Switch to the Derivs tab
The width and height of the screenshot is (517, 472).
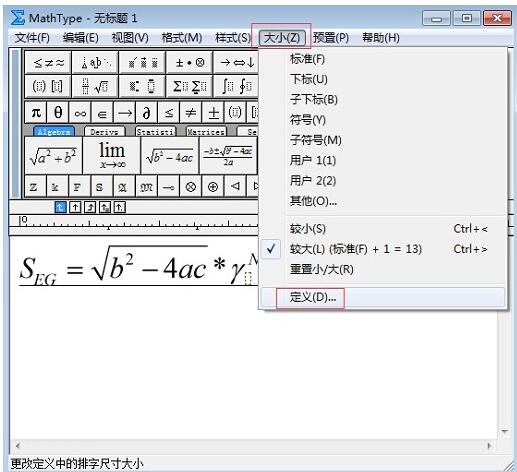coord(105,132)
